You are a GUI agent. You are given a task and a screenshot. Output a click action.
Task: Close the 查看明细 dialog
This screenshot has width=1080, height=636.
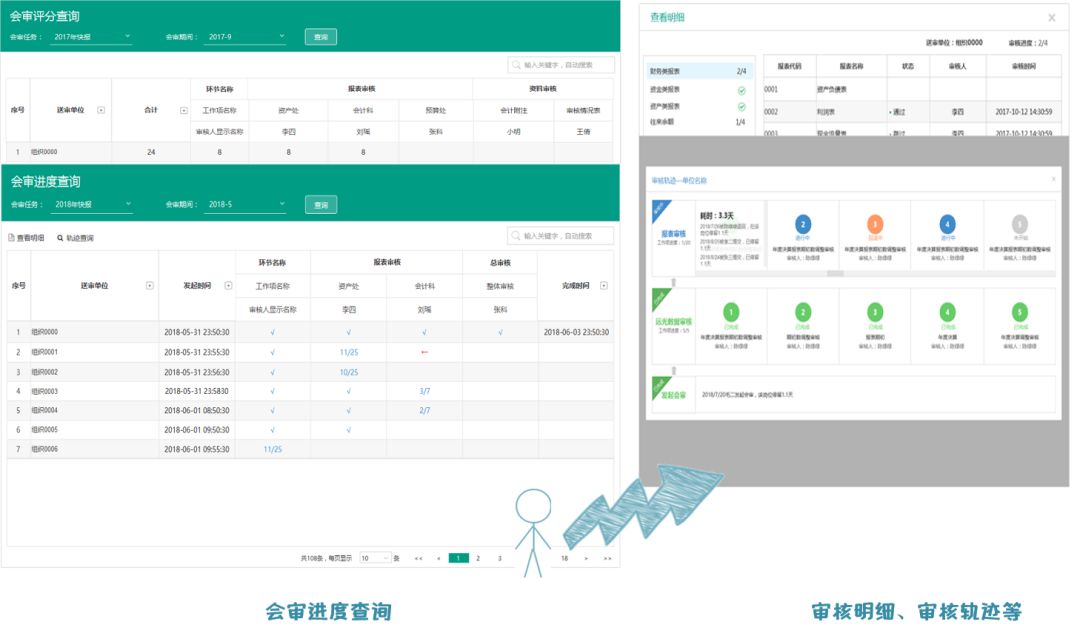pos(1051,18)
